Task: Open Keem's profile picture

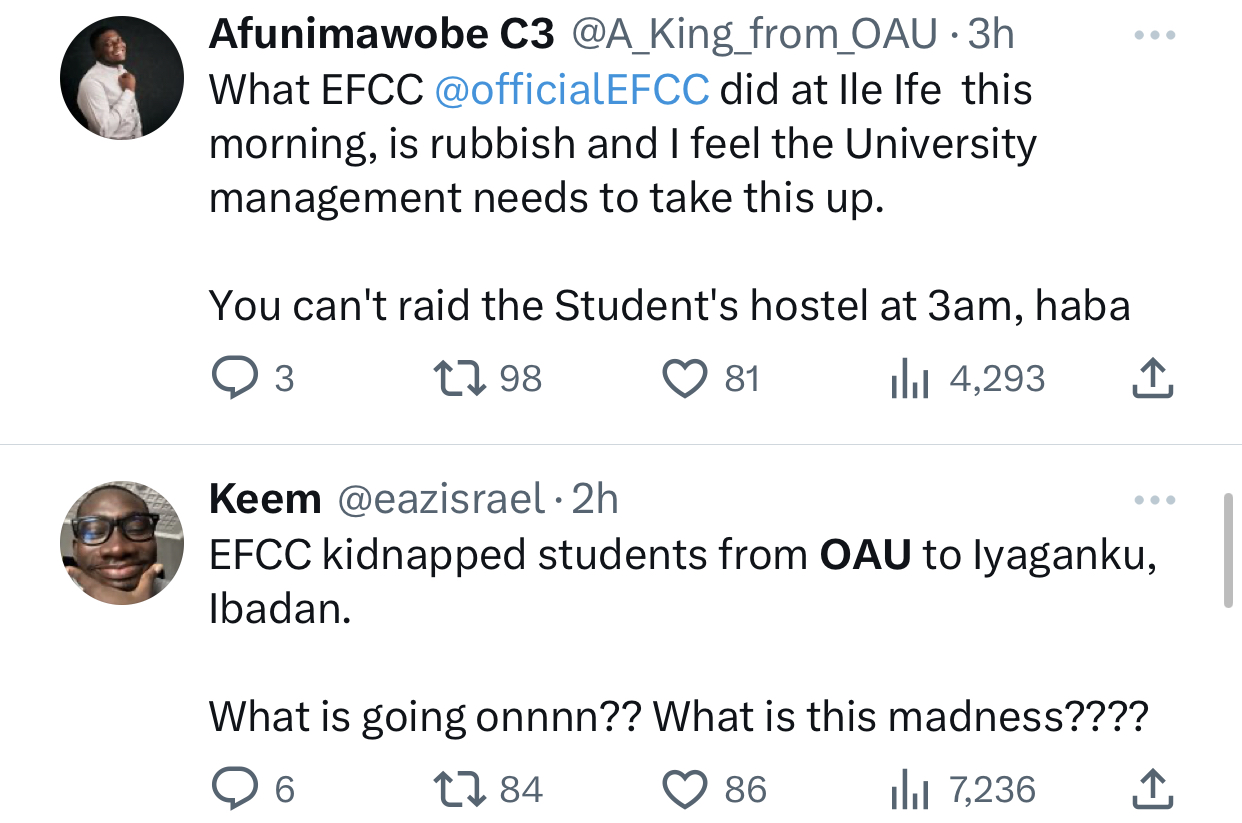Action: [122, 542]
